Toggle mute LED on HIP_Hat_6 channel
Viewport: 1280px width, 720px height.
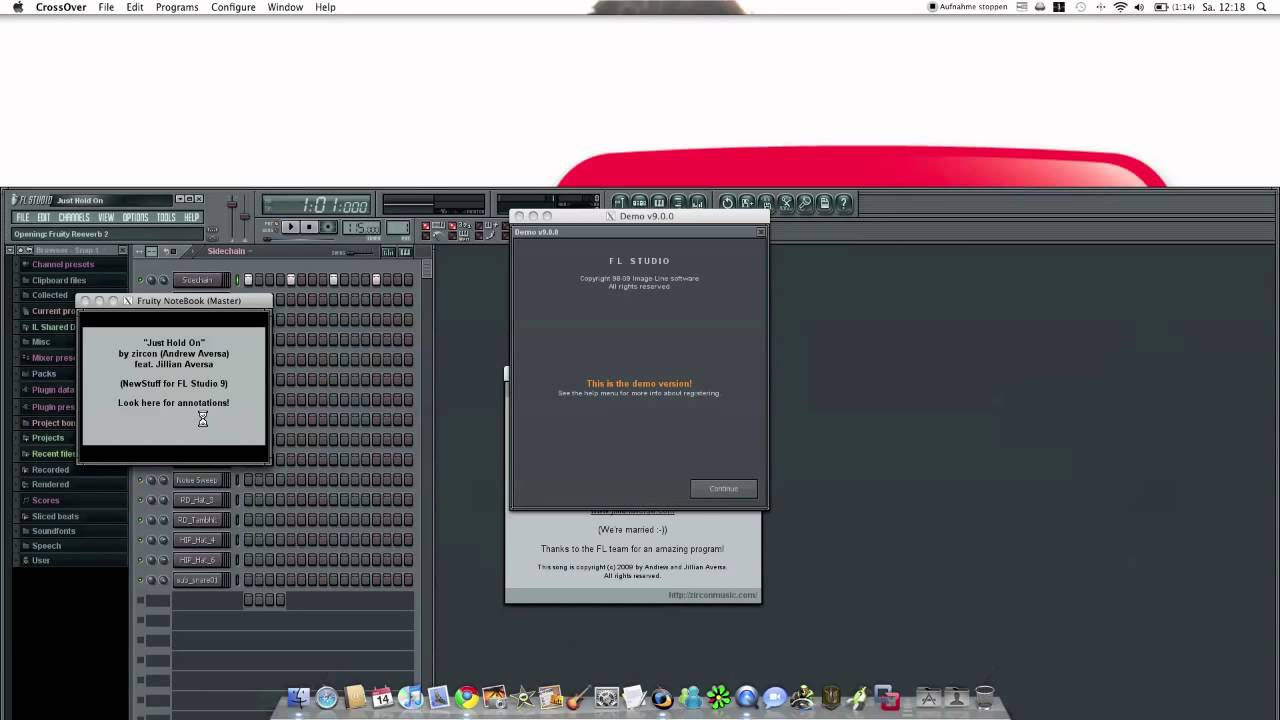pyautogui.click(x=140, y=560)
